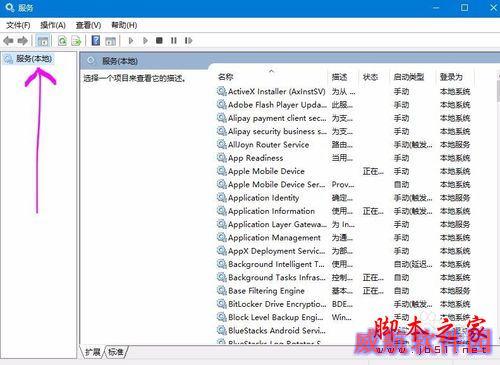Toggle the action pane toolbar icon

[x=110, y=41]
